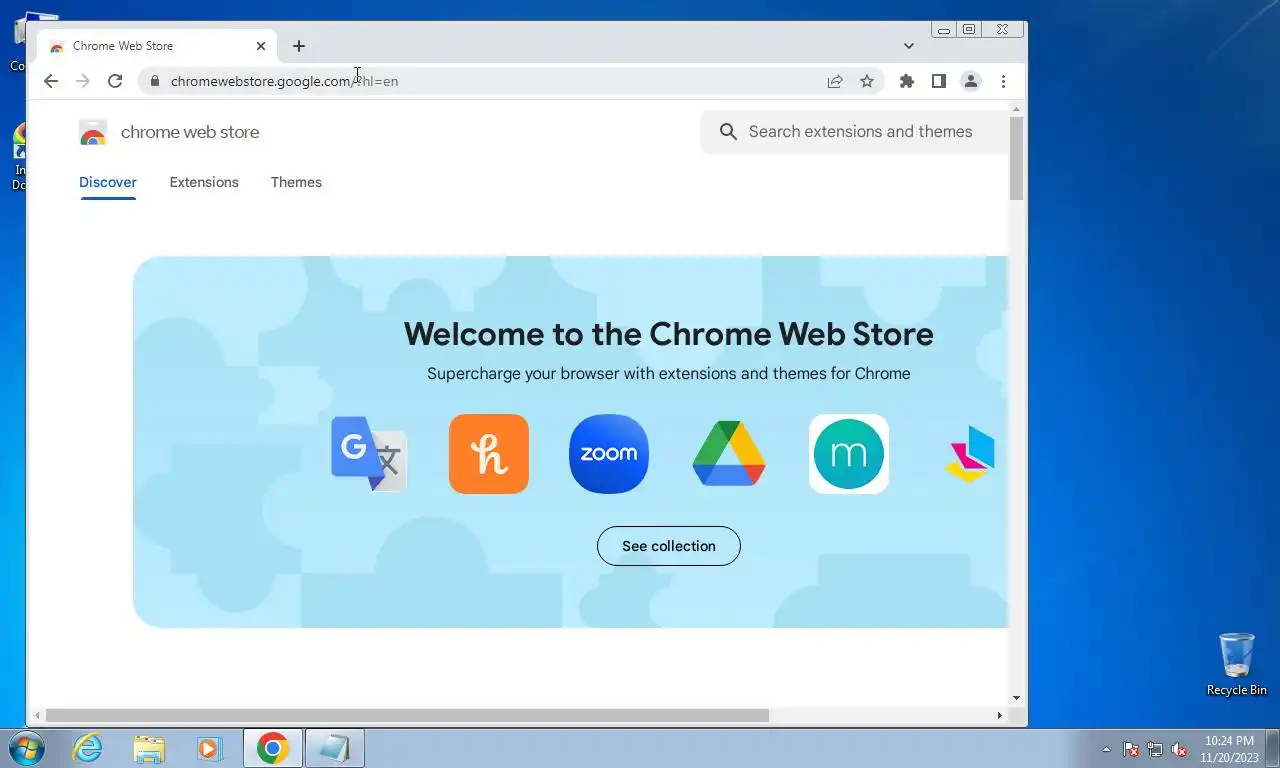
Task: Click the volume muted tray icon
Action: point(1179,749)
